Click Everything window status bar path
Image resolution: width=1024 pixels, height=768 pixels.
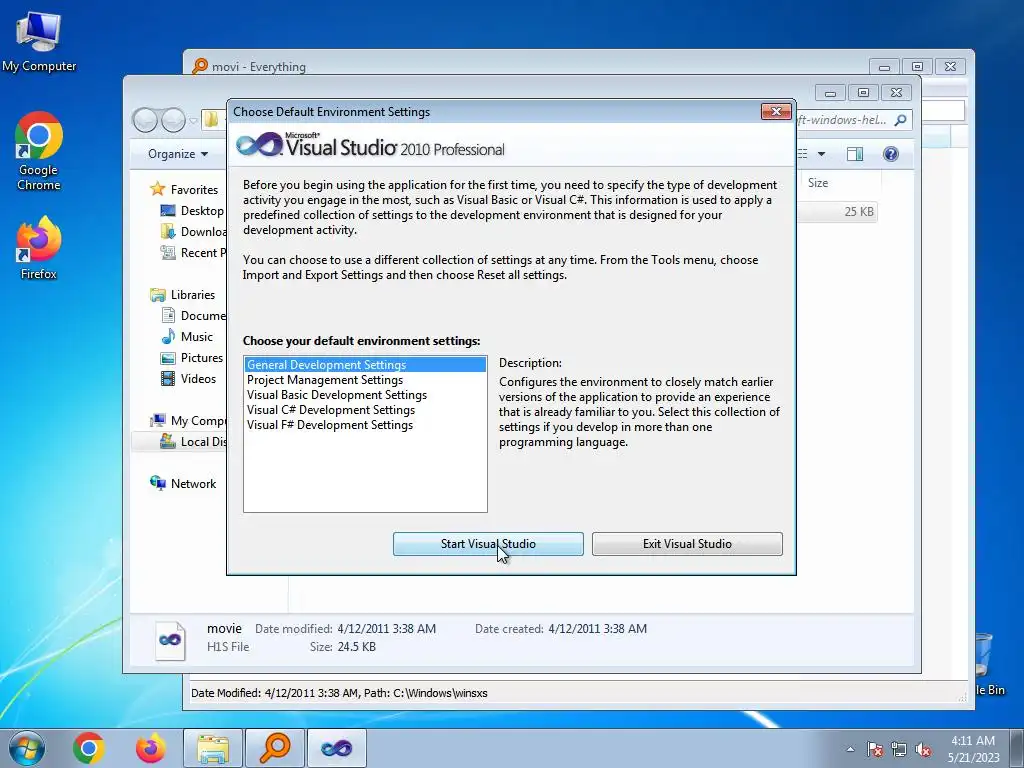tap(340, 694)
